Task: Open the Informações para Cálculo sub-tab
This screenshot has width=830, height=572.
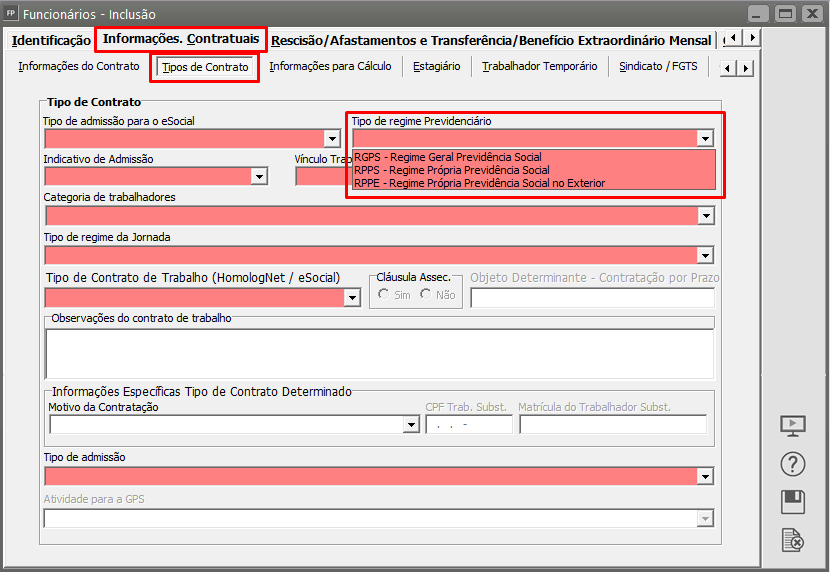Action: (330, 67)
